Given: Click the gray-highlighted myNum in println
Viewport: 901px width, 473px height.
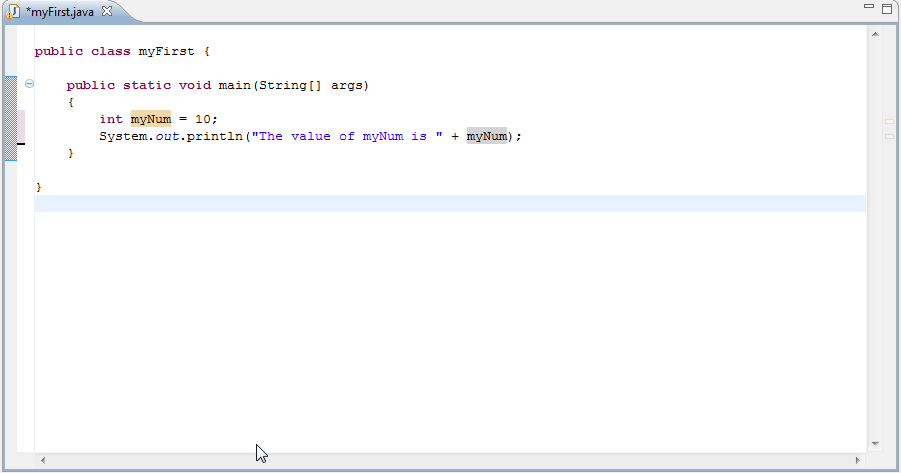Looking at the screenshot, I should click(x=487, y=136).
